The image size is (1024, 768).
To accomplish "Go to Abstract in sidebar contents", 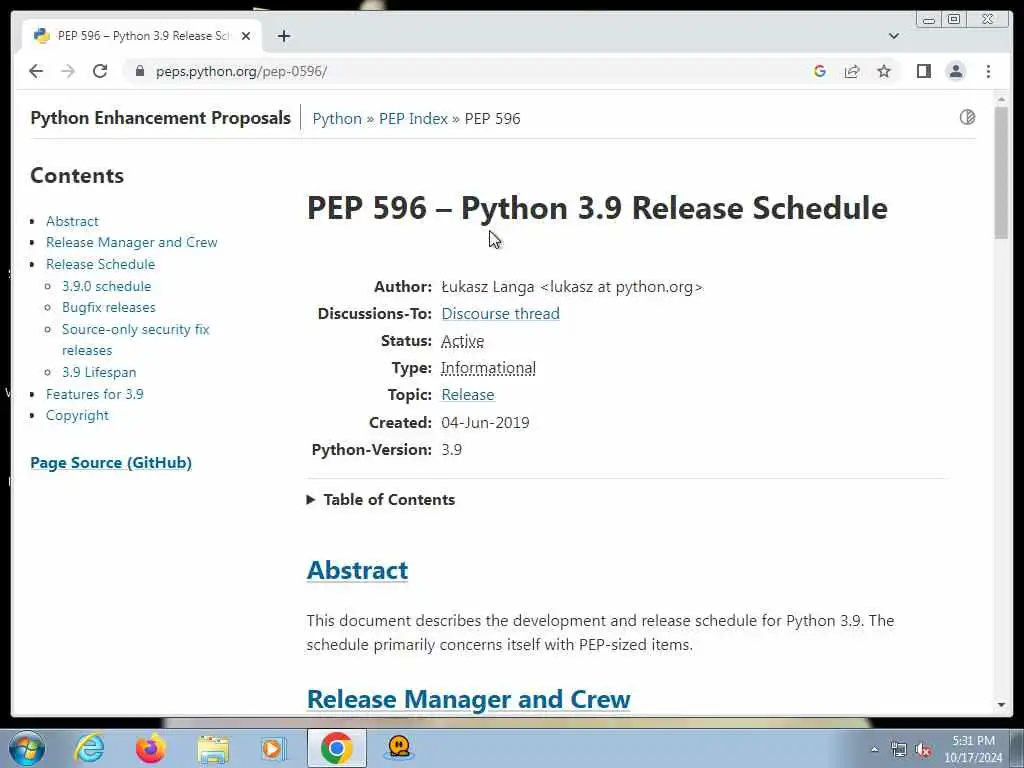I will point(72,221).
